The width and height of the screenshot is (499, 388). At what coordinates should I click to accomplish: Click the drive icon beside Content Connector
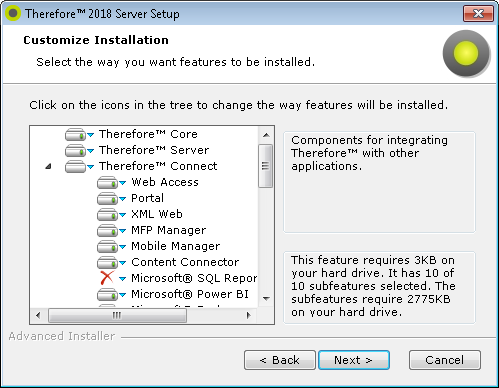pyautogui.click(x=107, y=262)
